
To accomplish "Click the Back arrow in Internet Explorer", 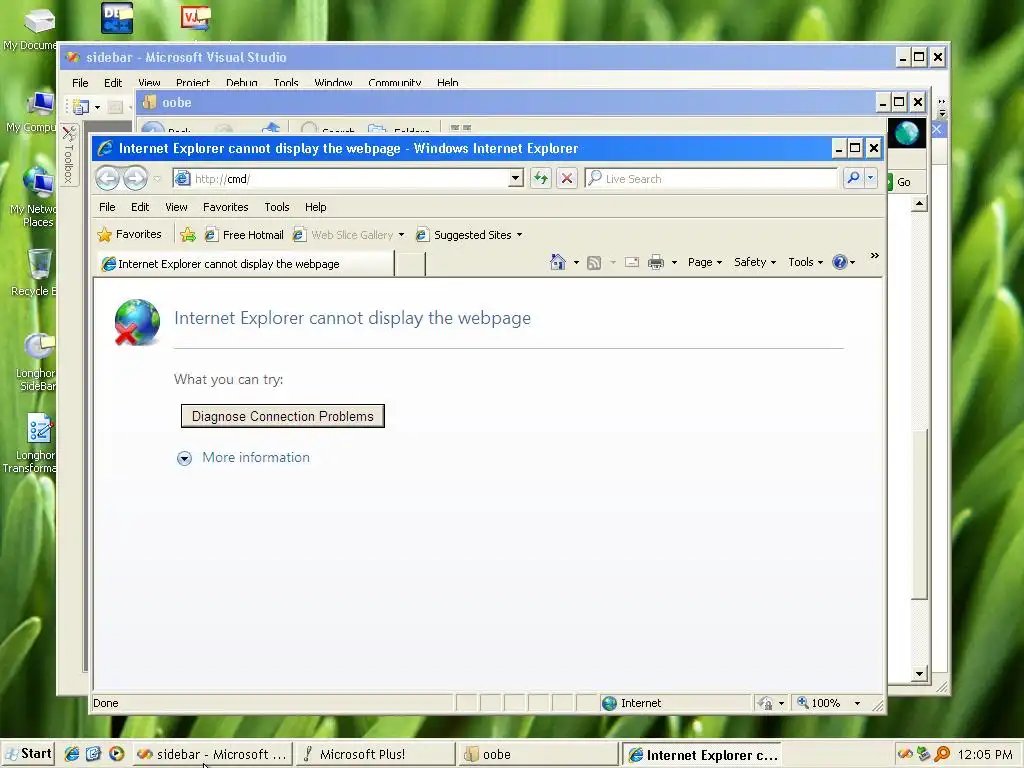I will pos(108,178).
